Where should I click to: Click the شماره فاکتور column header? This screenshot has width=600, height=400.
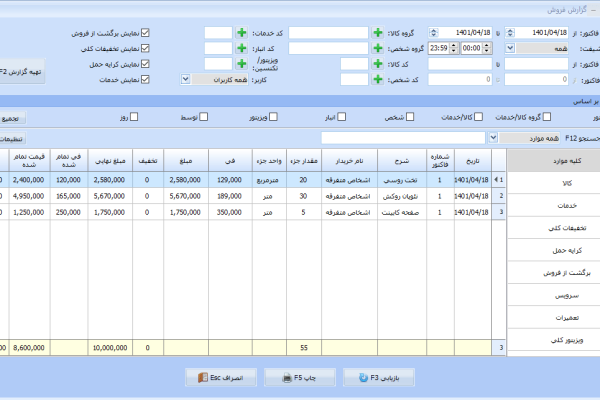(440, 161)
